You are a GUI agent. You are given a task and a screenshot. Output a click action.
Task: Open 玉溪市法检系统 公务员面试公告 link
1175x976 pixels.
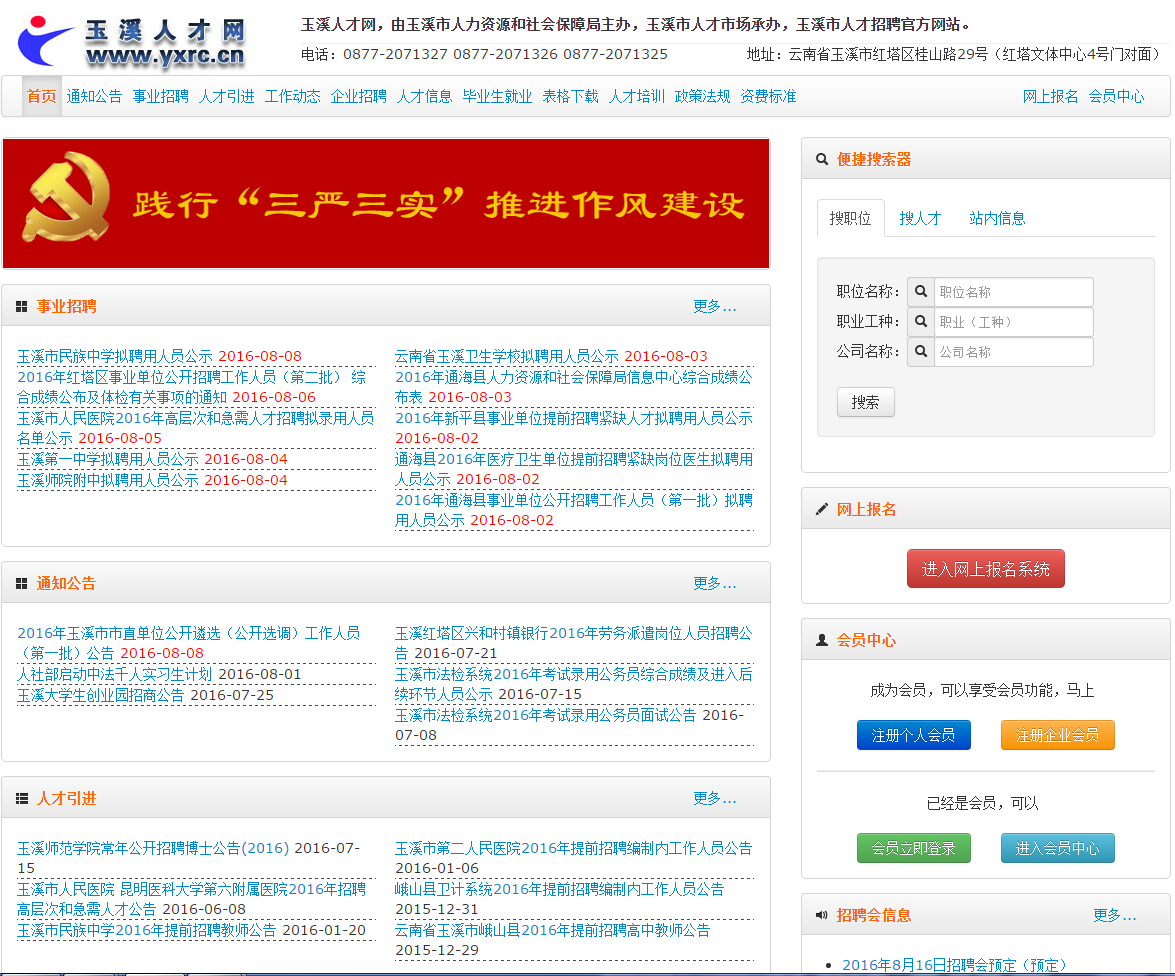[x=546, y=715]
